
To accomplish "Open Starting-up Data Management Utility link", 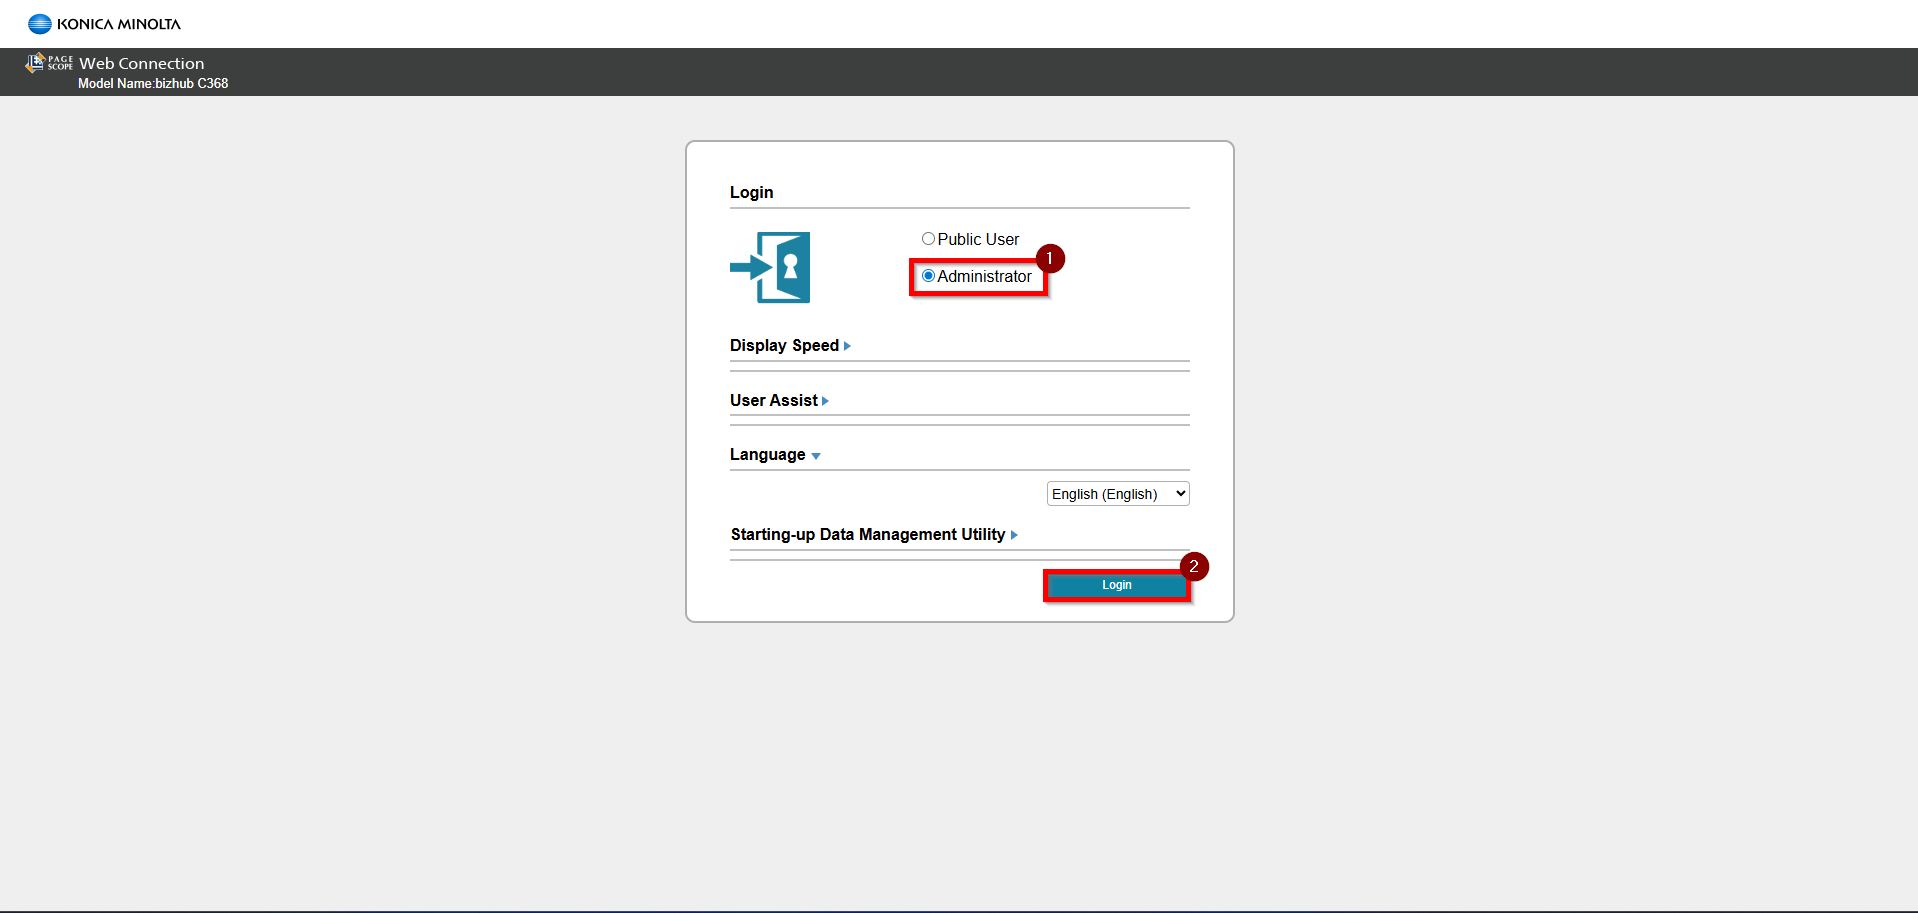I will [x=867, y=535].
